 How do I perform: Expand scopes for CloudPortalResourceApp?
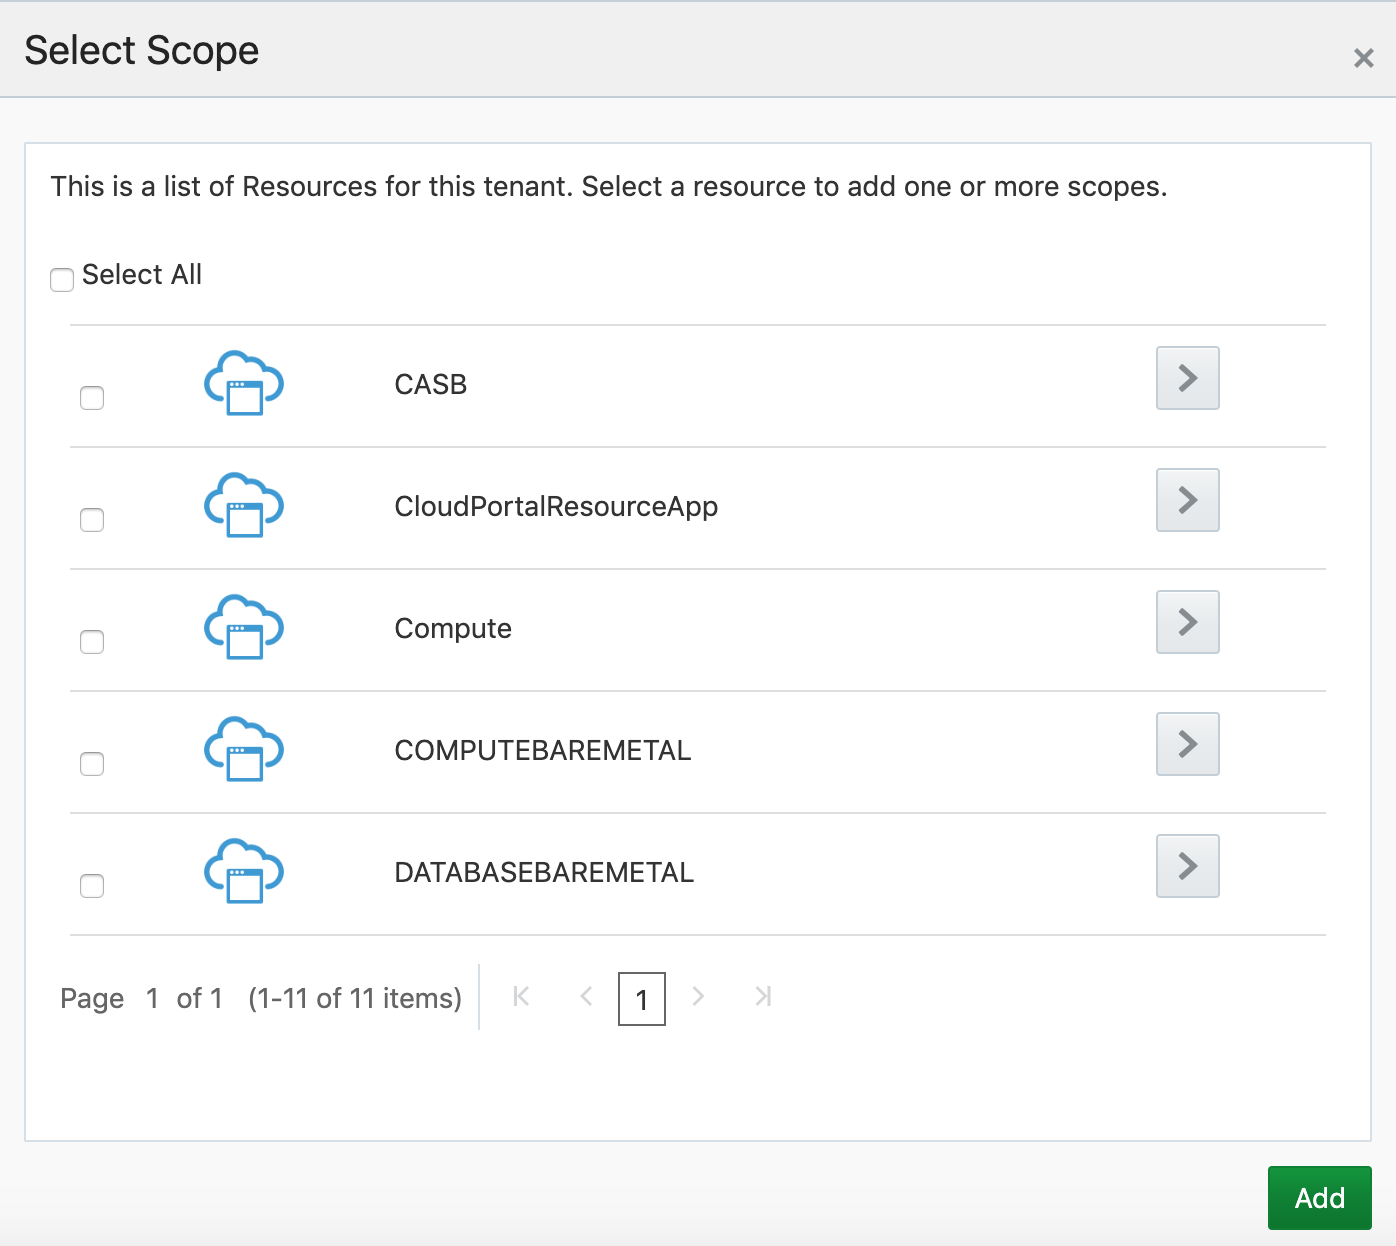coord(1188,500)
